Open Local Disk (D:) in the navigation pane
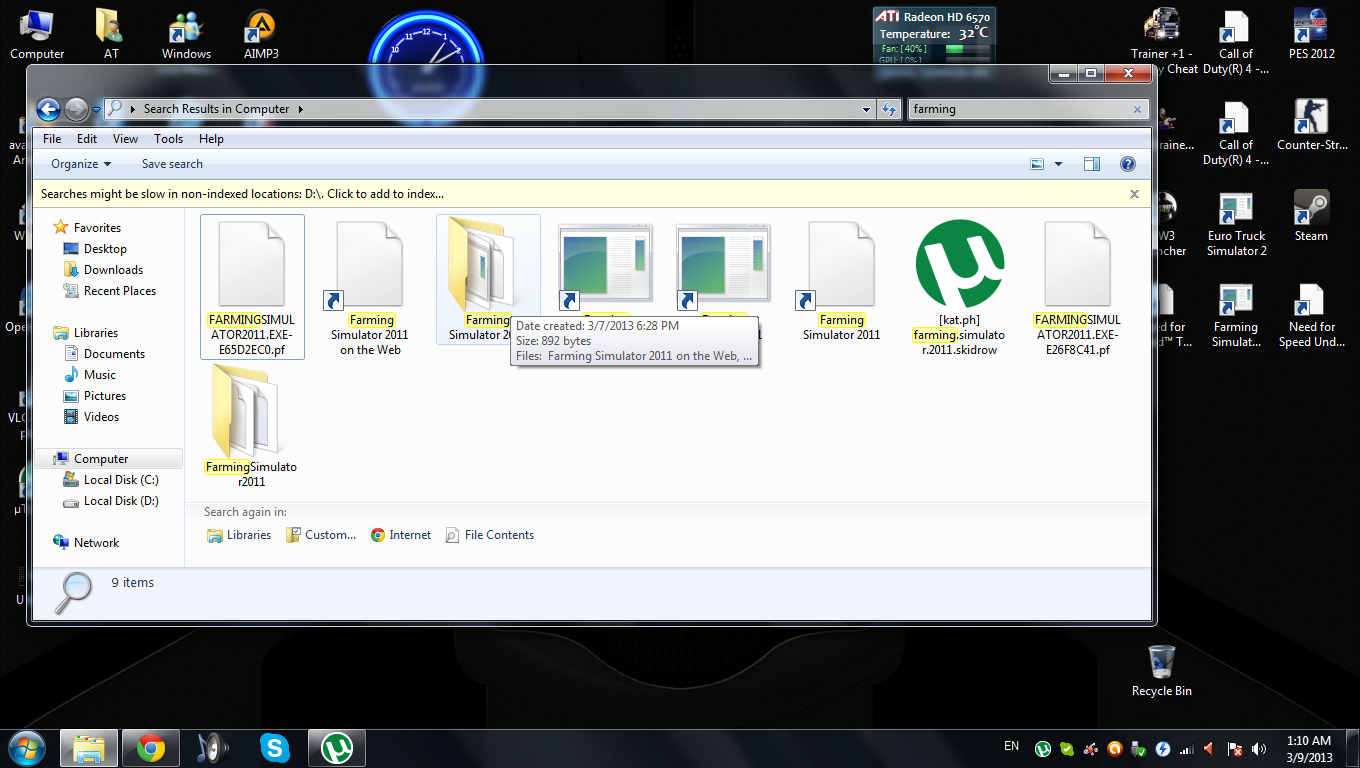Viewport: 1360px width, 768px height. [x=121, y=501]
